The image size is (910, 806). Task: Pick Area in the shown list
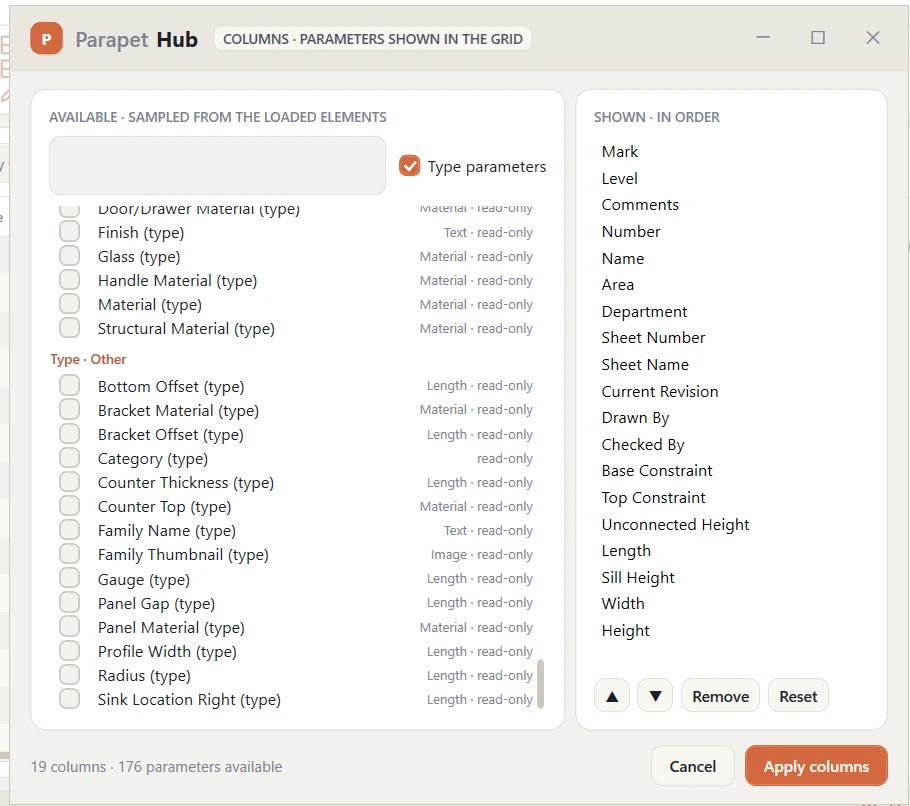618,285
